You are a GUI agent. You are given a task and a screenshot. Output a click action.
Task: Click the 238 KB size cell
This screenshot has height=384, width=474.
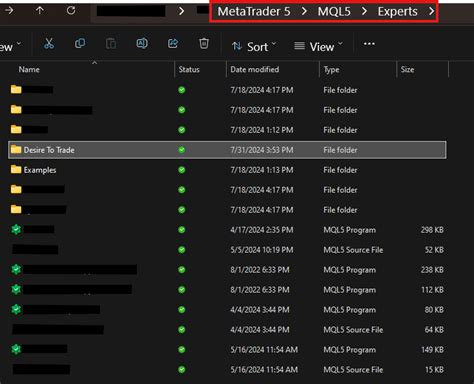pyautogui.click(x=432, y=270)
